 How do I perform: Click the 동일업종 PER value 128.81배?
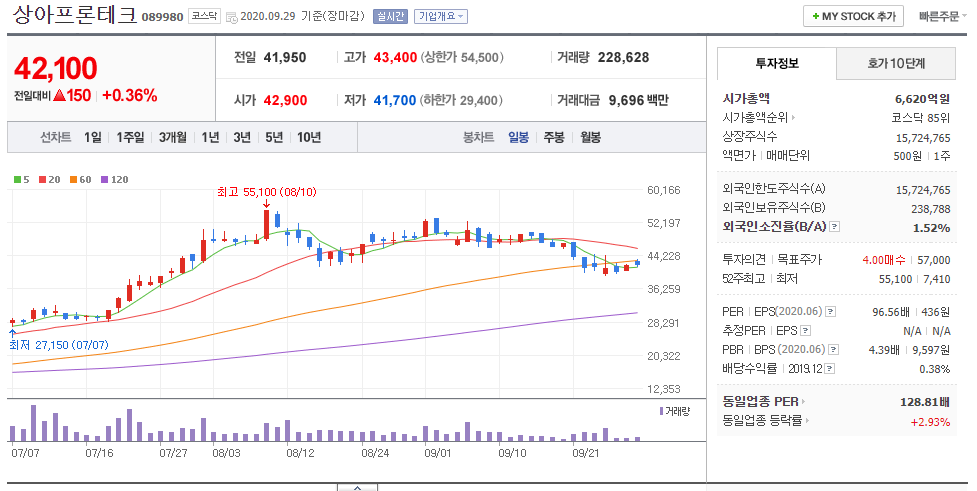(x=925, y=402)
